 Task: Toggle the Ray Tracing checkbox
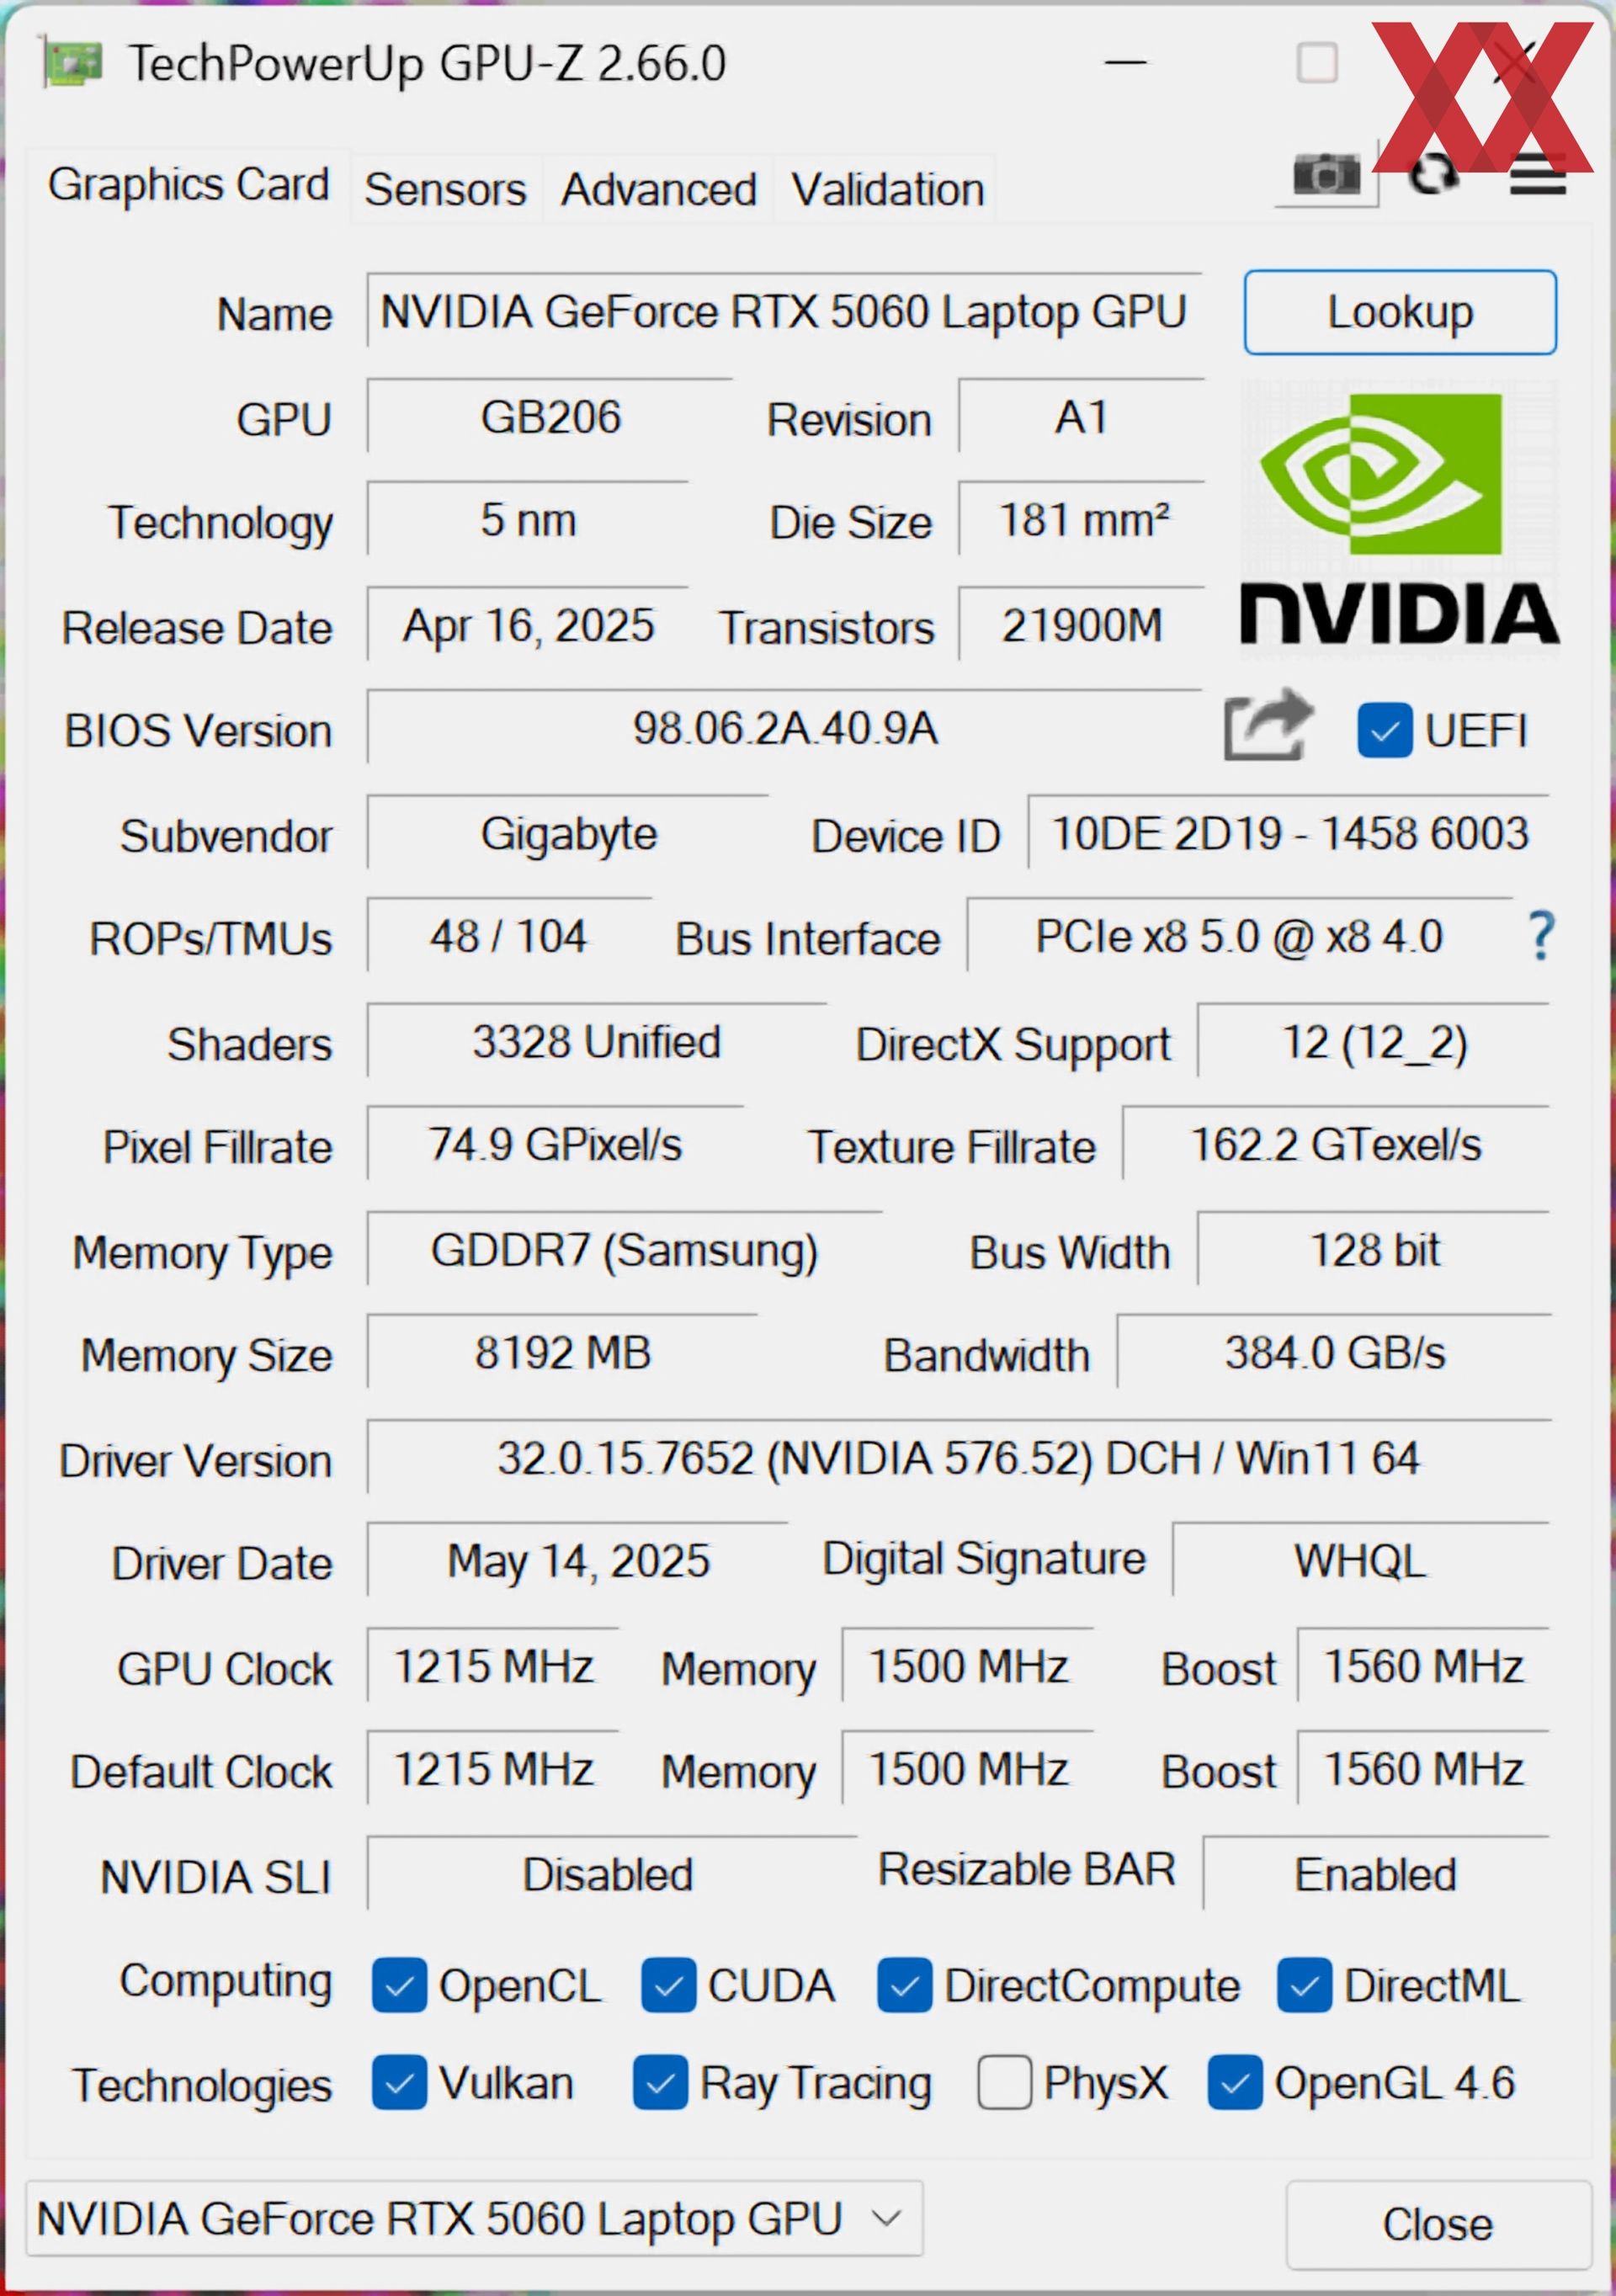660,2083
